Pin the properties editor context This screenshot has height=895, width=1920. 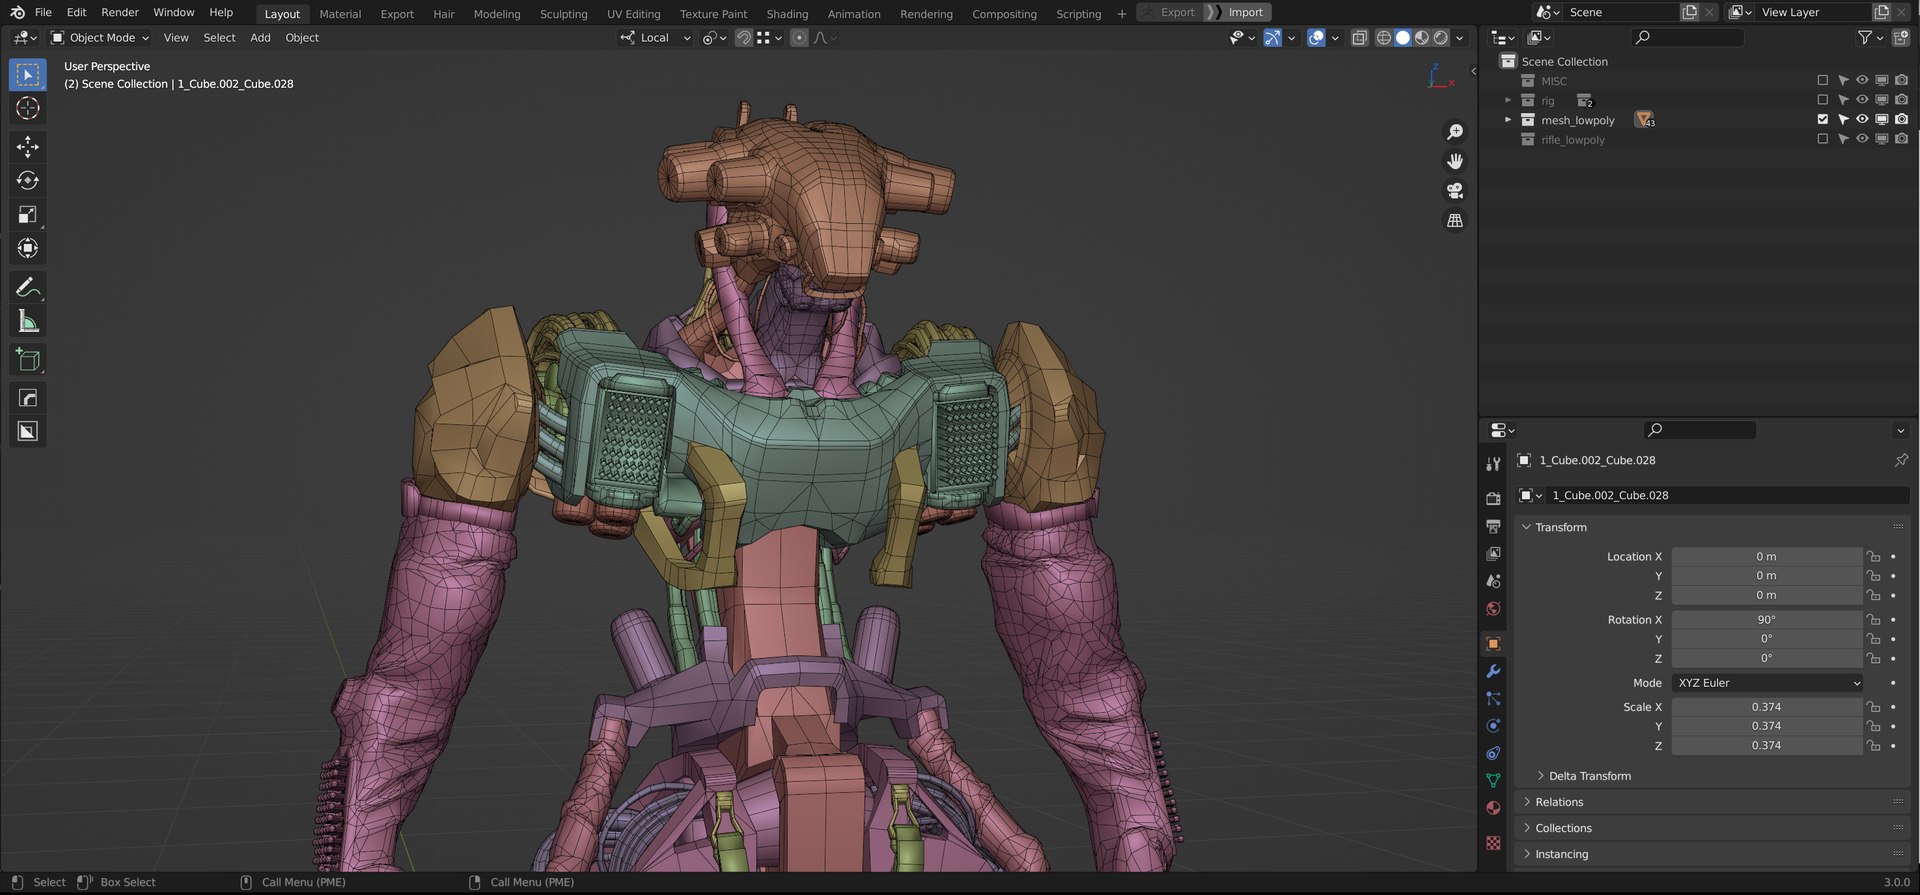[1900, 460]
